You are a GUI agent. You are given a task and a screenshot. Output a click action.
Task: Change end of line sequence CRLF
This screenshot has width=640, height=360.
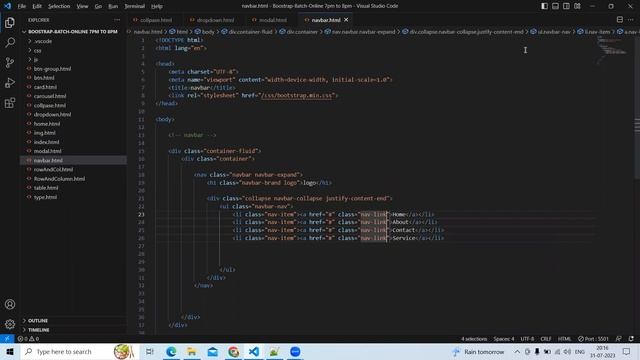click(x=546, y=339)
